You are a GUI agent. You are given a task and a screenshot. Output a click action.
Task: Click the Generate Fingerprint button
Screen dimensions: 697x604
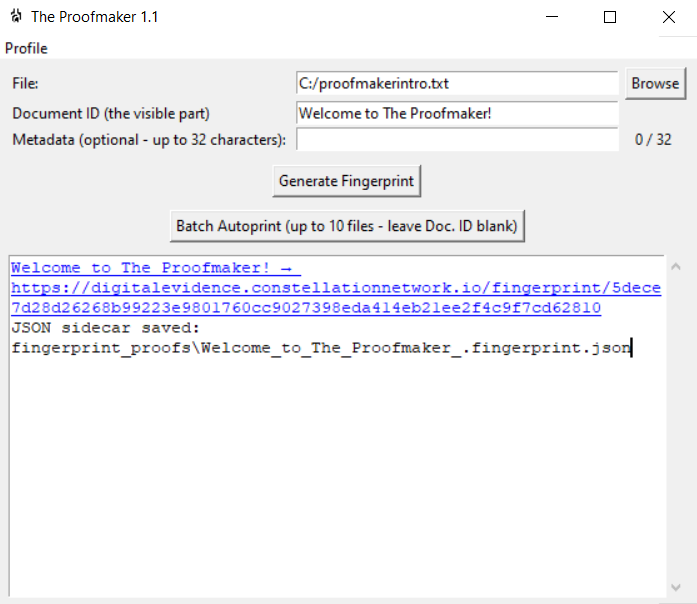pyautogui.click(x=346, y=181)
